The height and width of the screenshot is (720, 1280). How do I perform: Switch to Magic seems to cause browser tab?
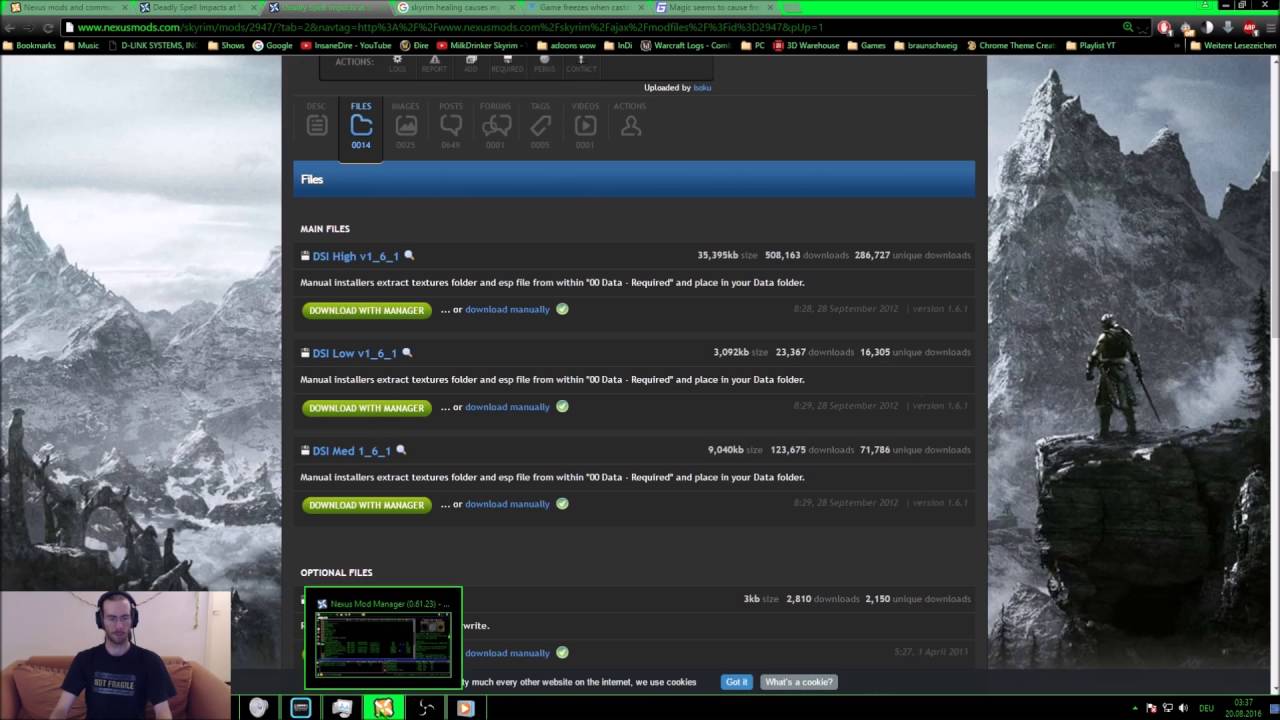(713, 7)
